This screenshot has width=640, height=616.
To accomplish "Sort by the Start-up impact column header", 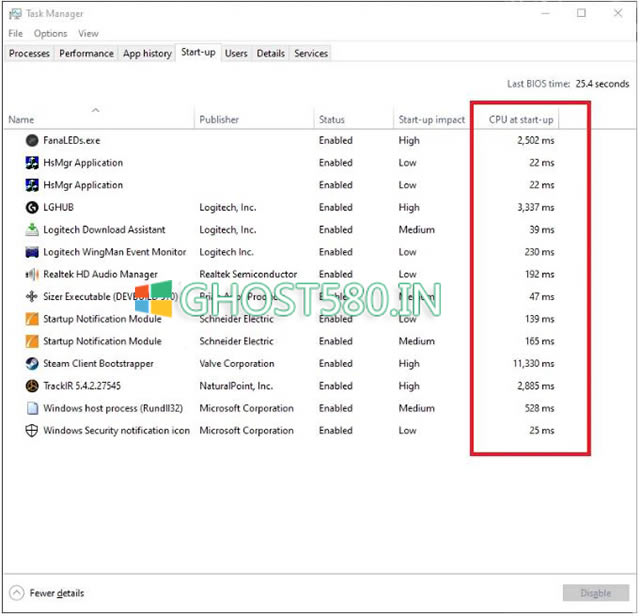I will click(x=432, y=120).
